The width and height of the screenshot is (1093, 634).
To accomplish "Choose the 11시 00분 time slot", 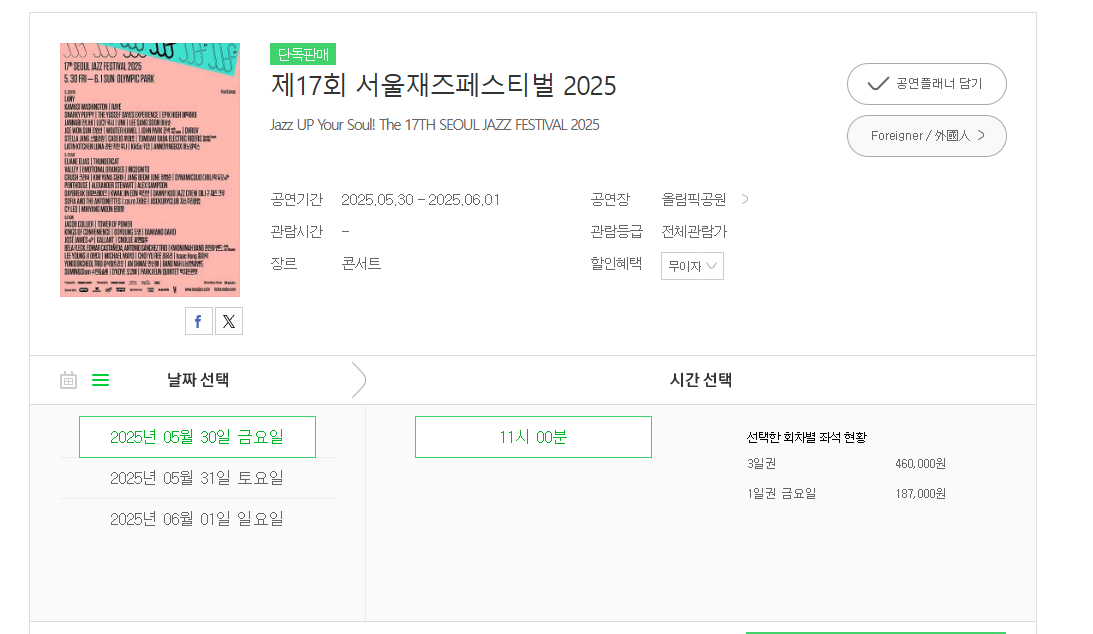I will pyautogui.click(x=533, y=437).
